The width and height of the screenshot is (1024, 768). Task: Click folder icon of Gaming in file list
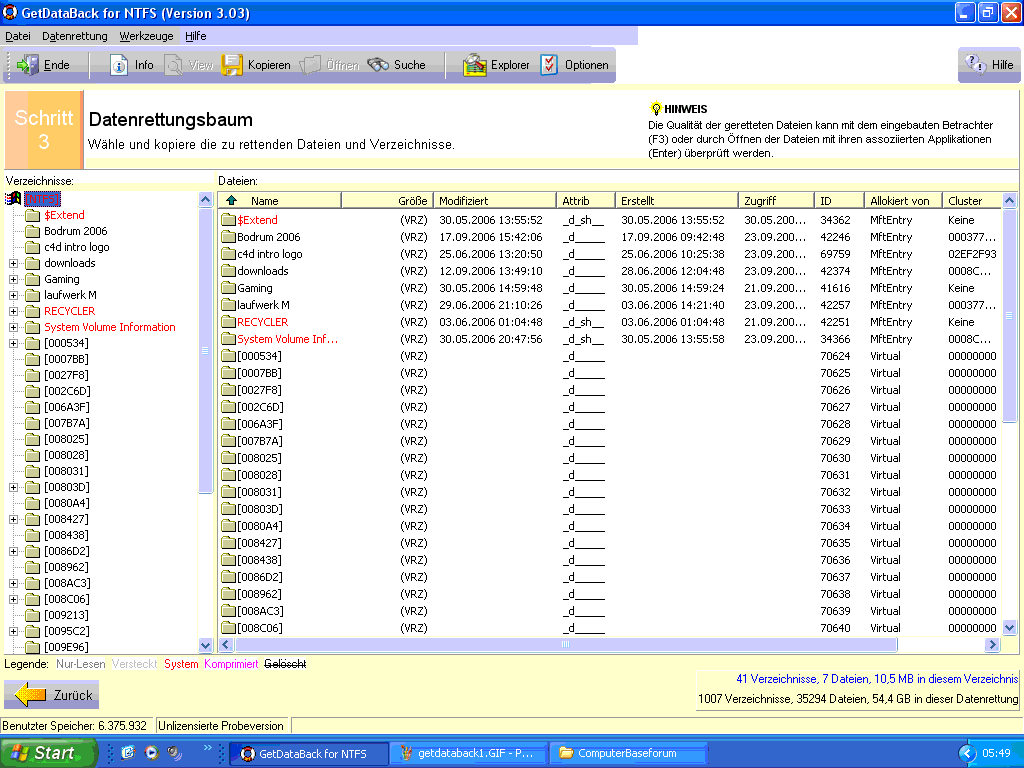pyautogui.click(x=228, y=287)
